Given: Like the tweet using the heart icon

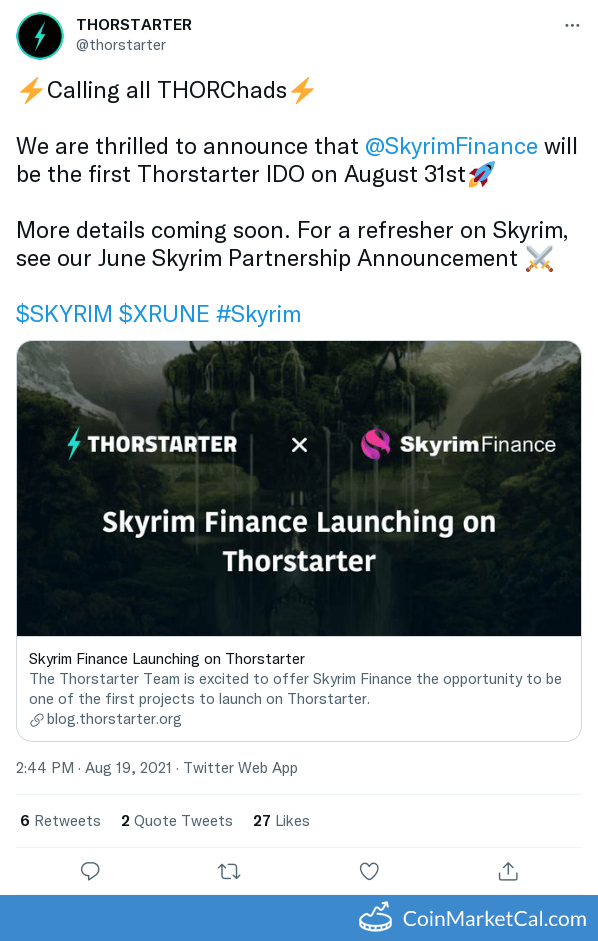Looking at the screenshot, I should (369, 871).
